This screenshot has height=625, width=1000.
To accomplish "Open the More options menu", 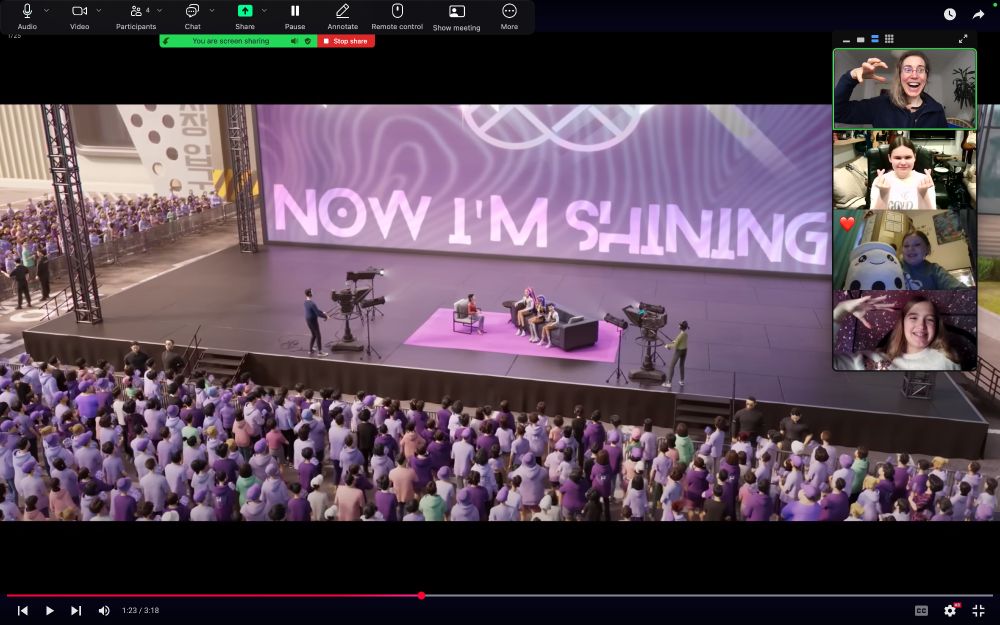I will [509, 11].
